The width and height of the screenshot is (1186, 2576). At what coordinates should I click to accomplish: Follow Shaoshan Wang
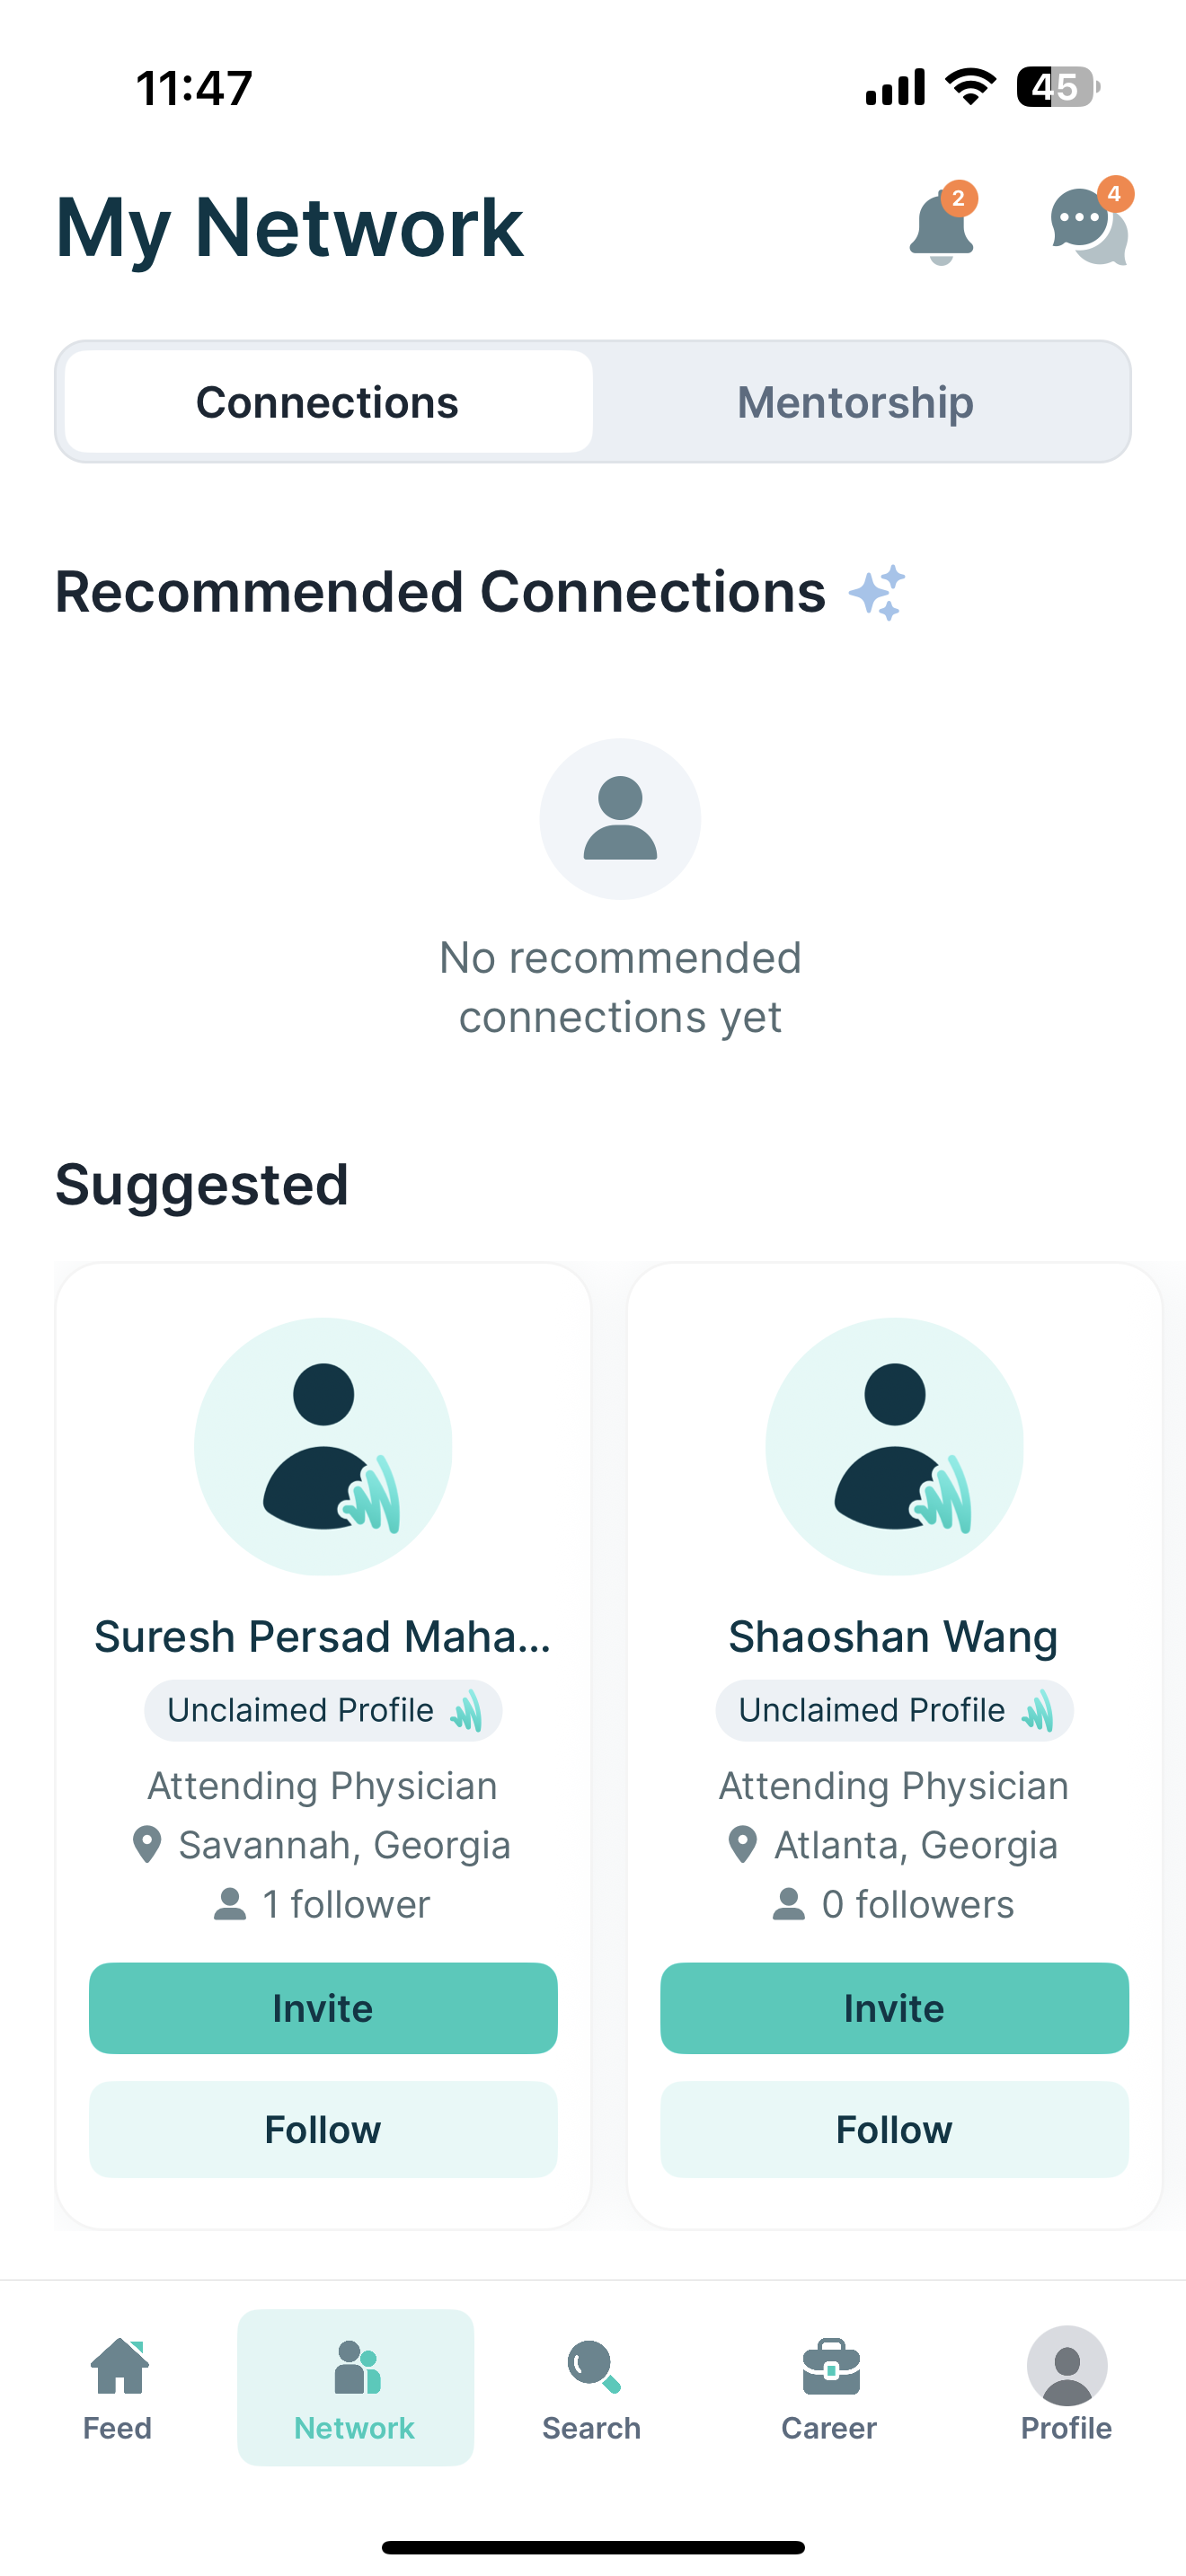tap(894, 2130)
